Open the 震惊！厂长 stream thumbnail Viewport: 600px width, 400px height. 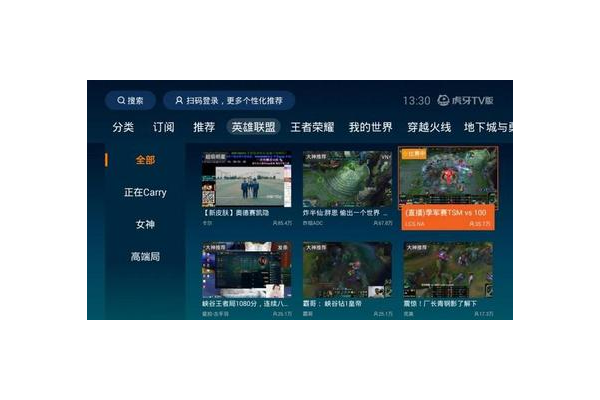coord(448,270)
